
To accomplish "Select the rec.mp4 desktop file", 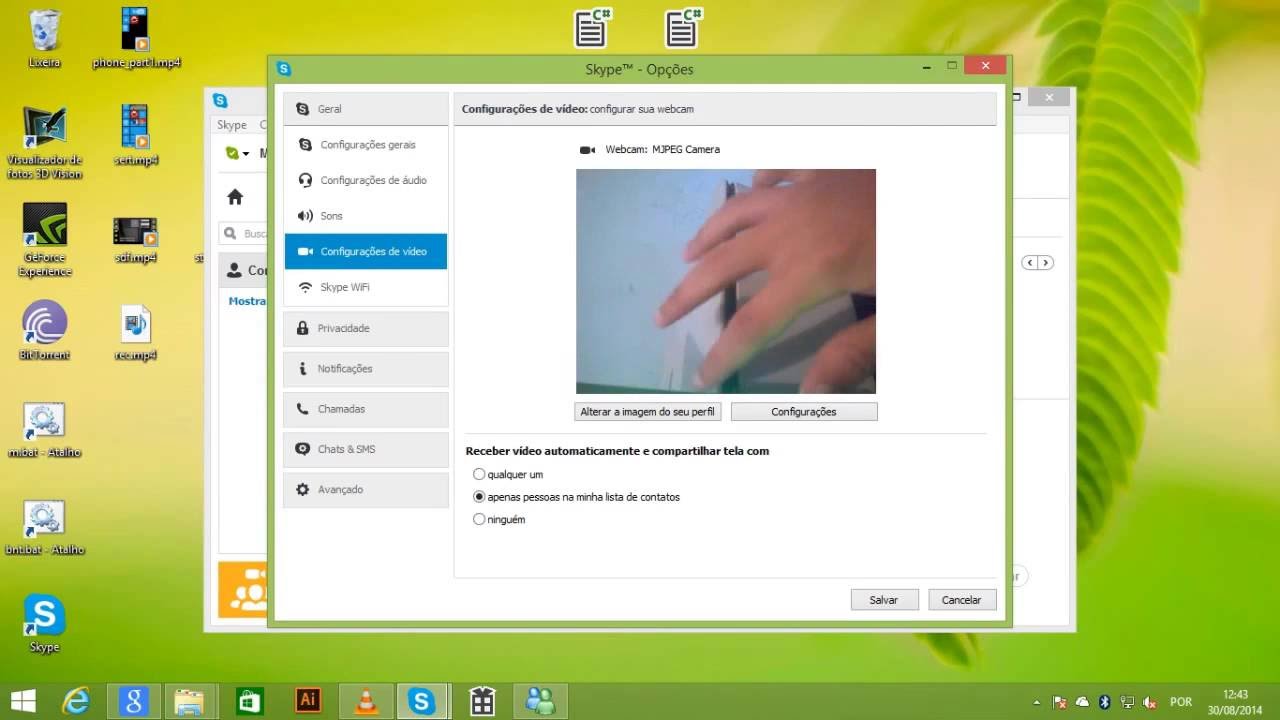I will coord(136,333).
